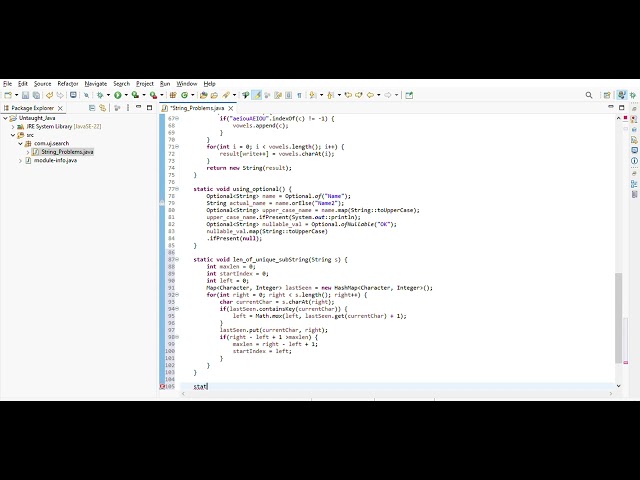Screen dimensions: 640x480
Task: Click the Back navigation arrow
Action: pyautogui.click(x=370, y=95)
